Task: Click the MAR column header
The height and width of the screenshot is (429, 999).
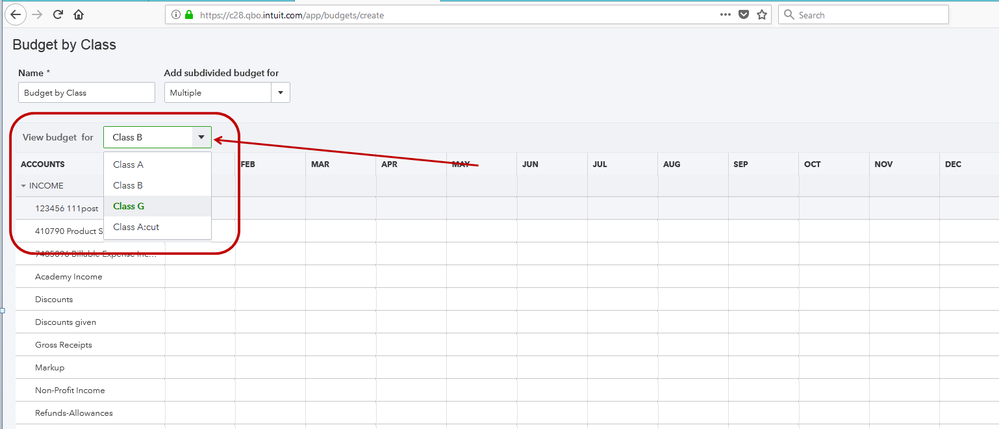Action: point(320,164)
